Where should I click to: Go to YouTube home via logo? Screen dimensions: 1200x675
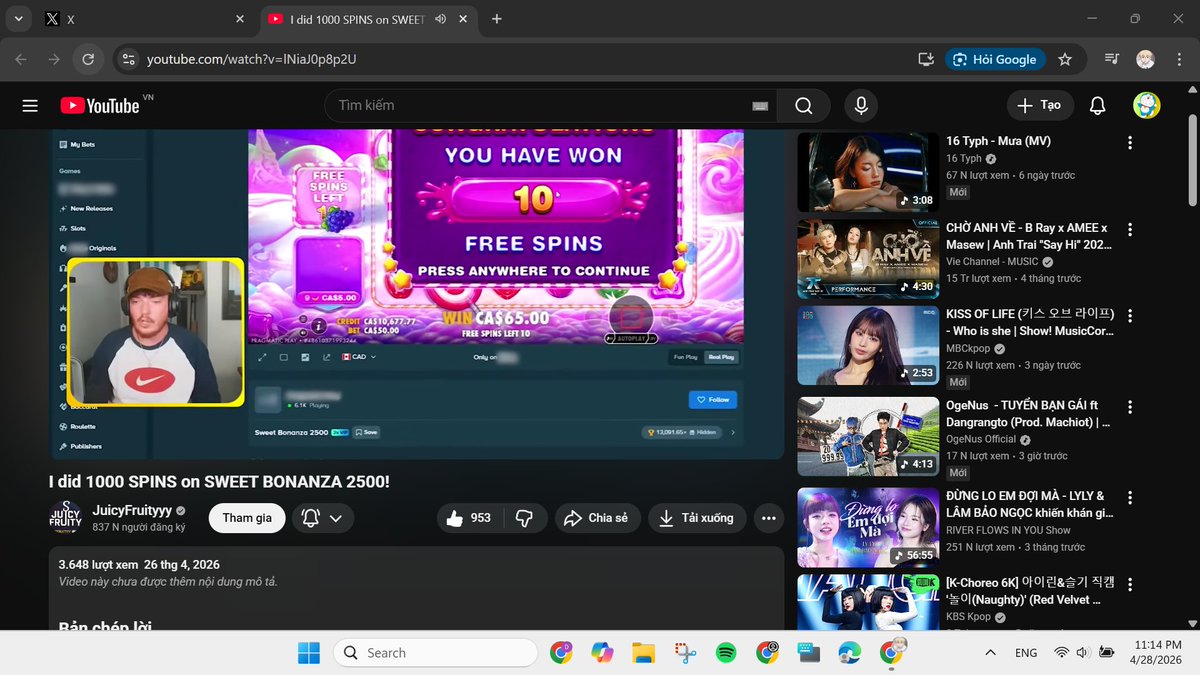(100, 105)
